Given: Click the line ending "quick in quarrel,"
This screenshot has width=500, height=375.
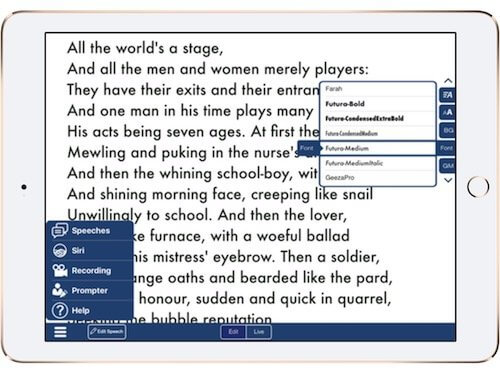Looking at the screenshot, I should 265,299.
